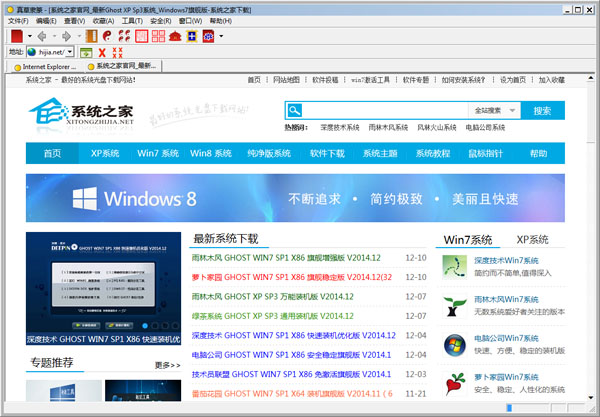The image size is (600, 417).
Task: Open the 查看(V) menu
Action: (x=74, y=21)
